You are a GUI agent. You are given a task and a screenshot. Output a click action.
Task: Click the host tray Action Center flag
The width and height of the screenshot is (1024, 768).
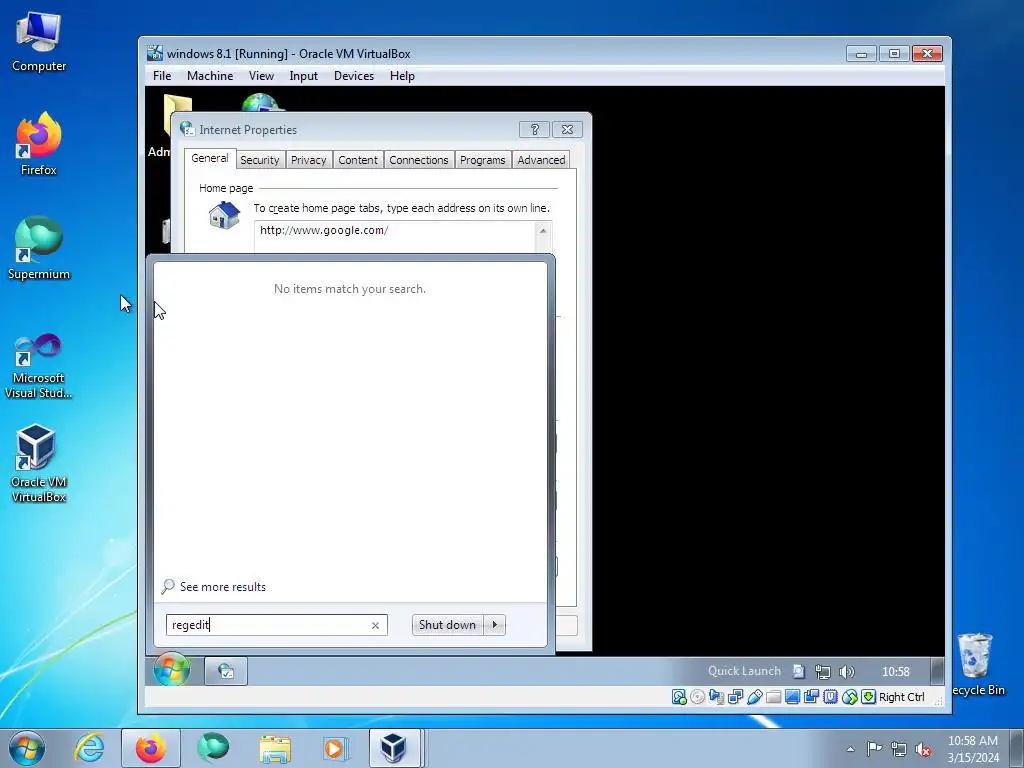(x=874, y=748)
